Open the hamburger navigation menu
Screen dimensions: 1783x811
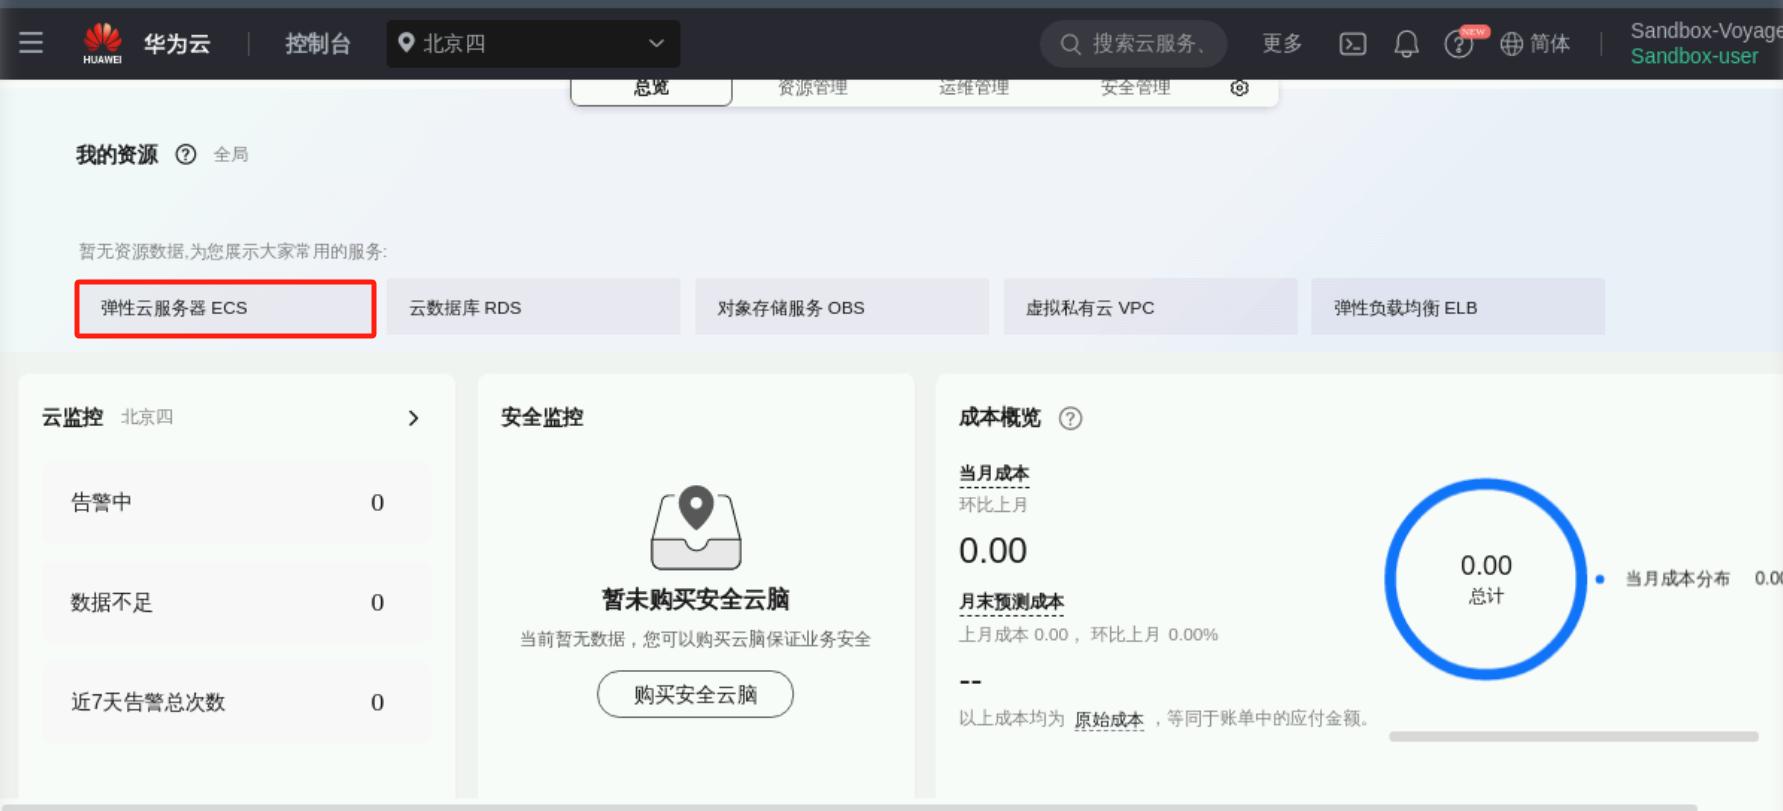[x=31, y=43]
